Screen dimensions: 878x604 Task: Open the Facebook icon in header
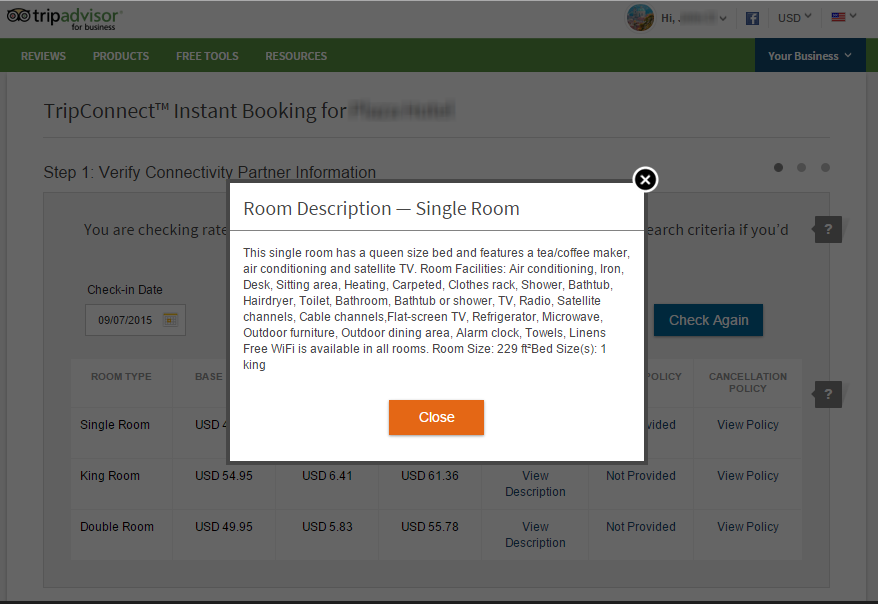(x=753, y=18)
